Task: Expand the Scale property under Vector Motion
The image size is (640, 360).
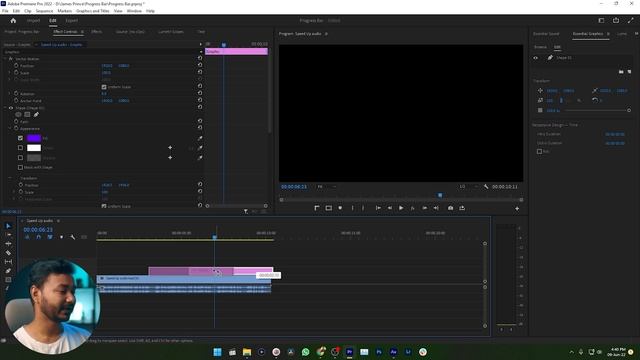Action: pyautogui.click(x=10, y=73)
